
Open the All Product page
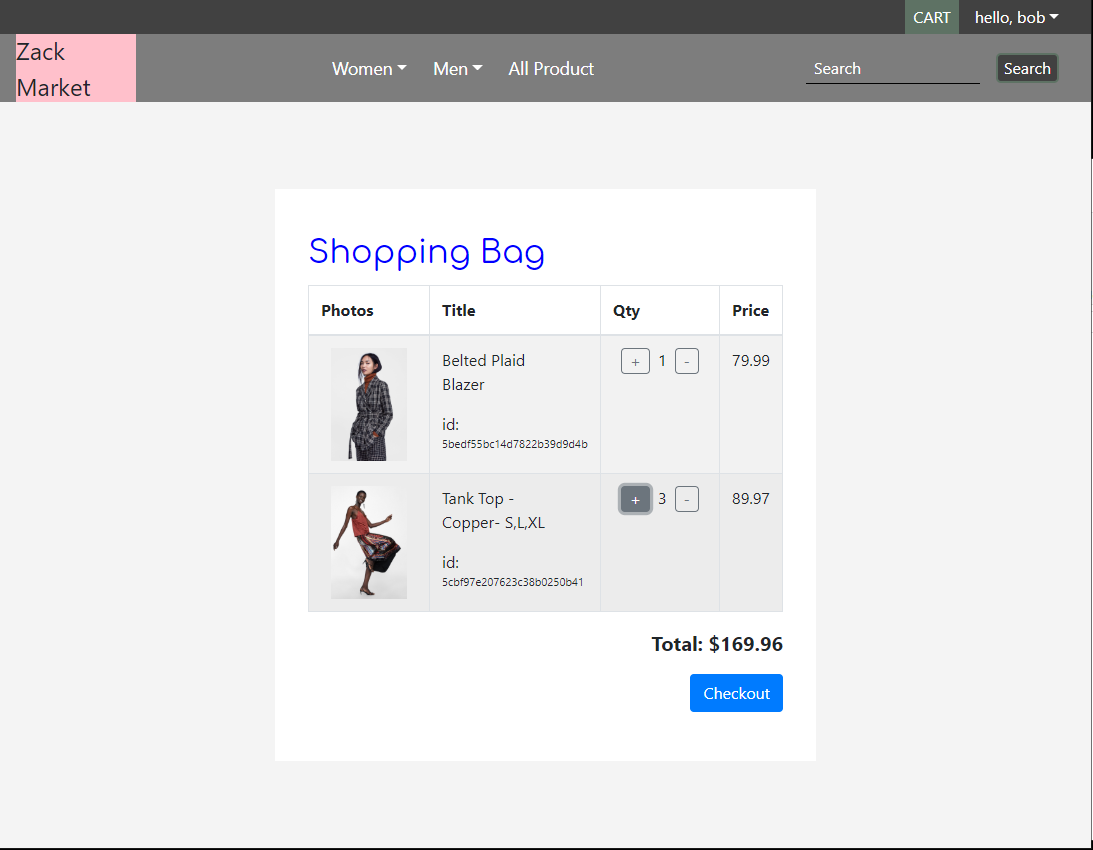point(551,68)
